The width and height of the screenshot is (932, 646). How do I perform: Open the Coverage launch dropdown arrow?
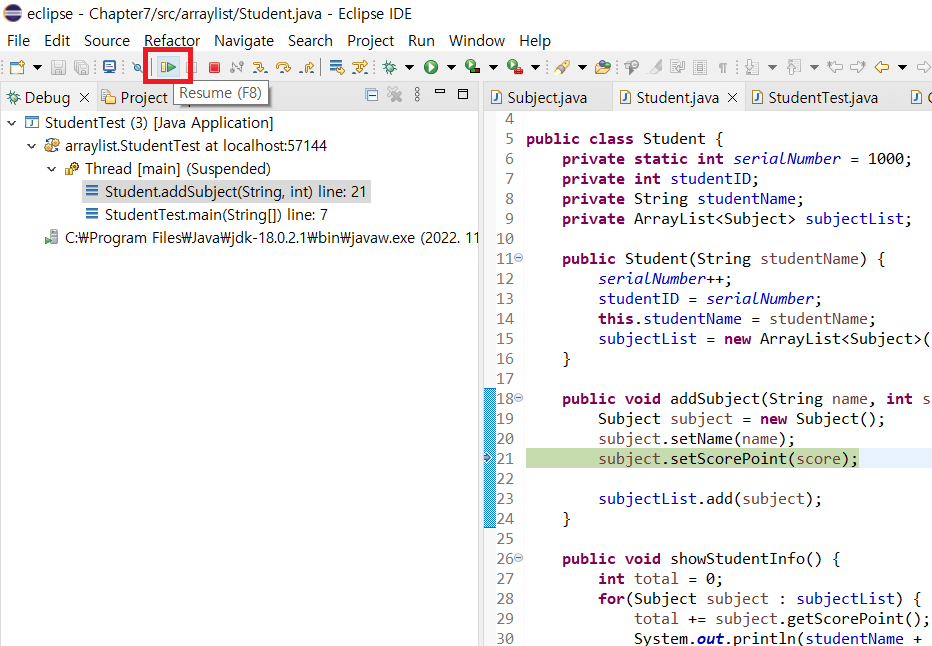tap(493, 68)
